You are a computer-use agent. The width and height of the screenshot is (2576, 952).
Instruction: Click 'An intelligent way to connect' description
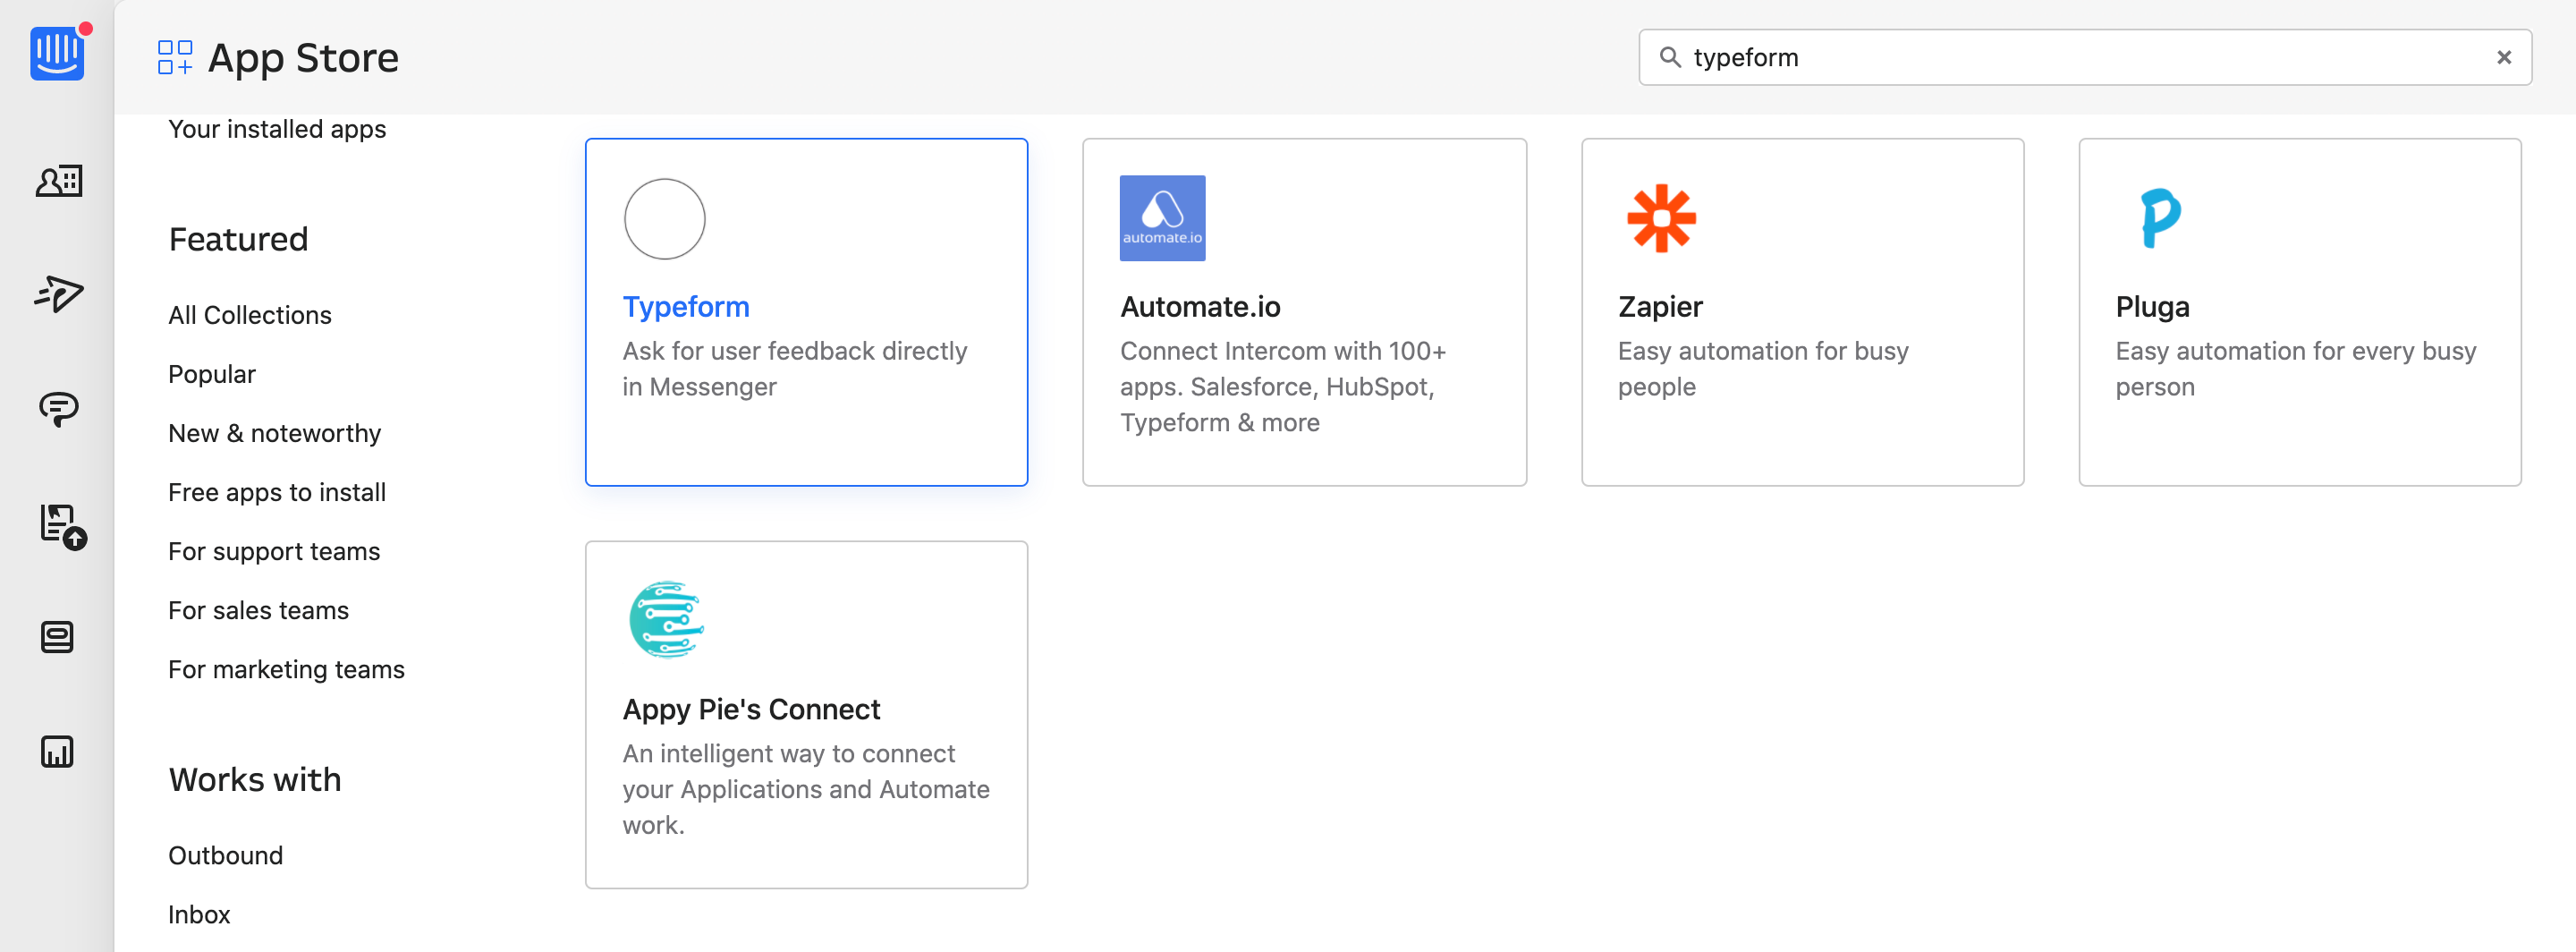(x=806, y=789)
